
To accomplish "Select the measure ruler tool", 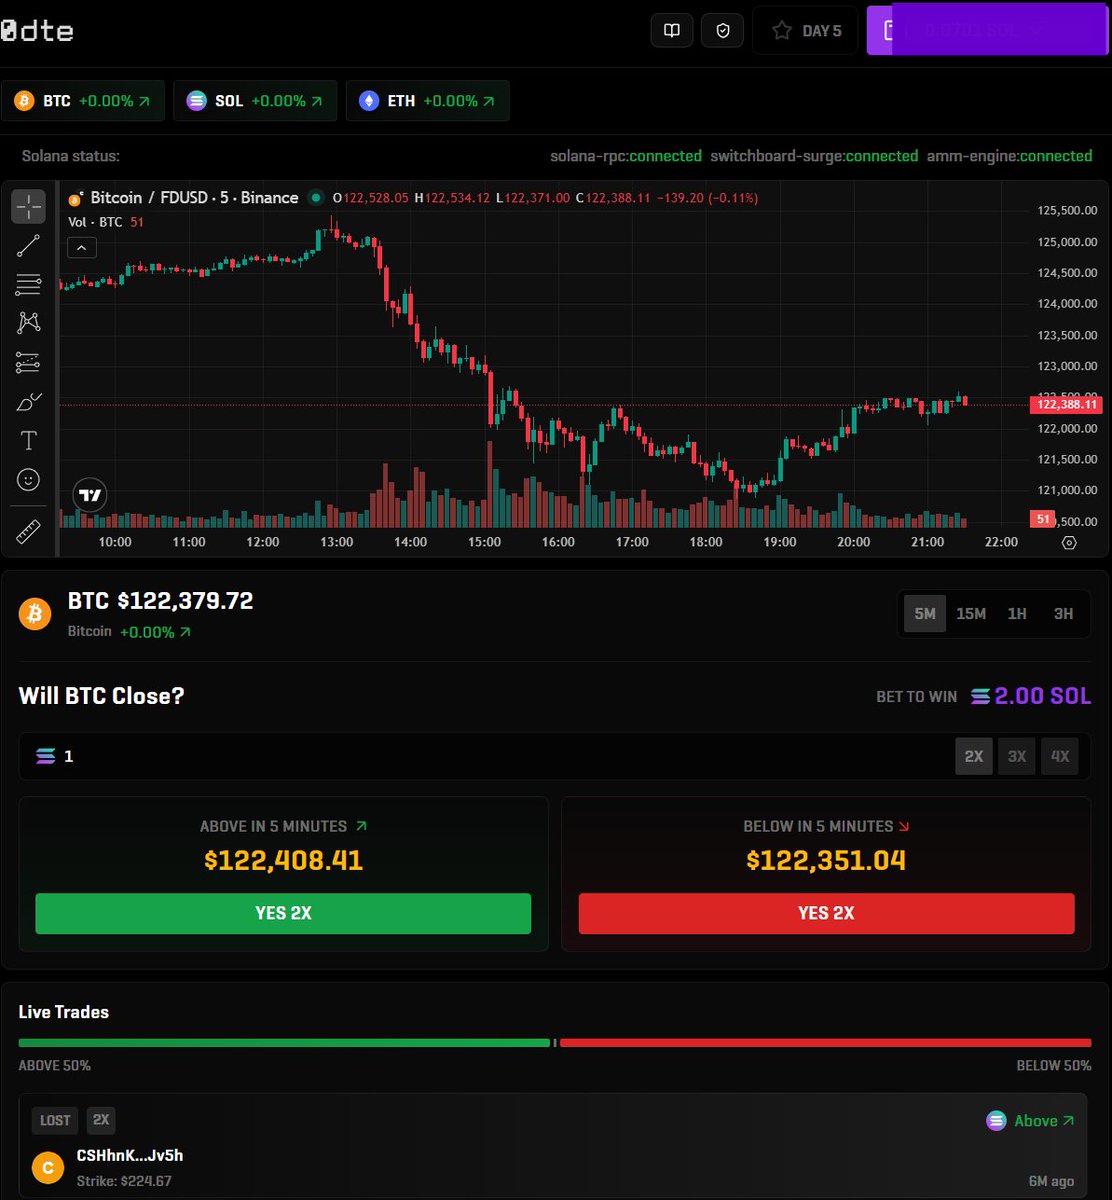I will point(28,531).
